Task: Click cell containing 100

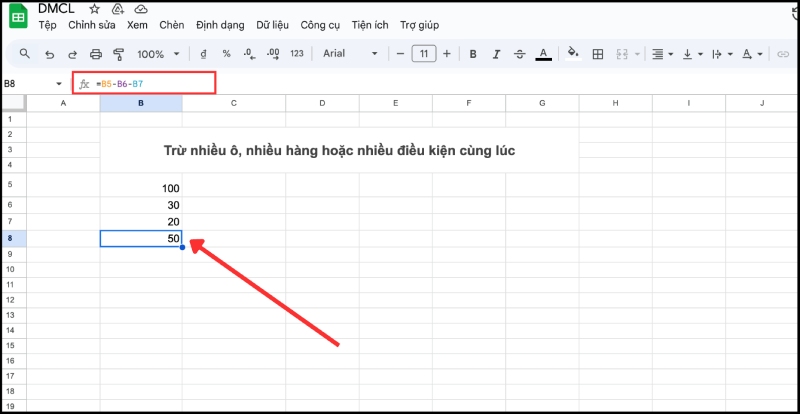Action: click(141, 185)
